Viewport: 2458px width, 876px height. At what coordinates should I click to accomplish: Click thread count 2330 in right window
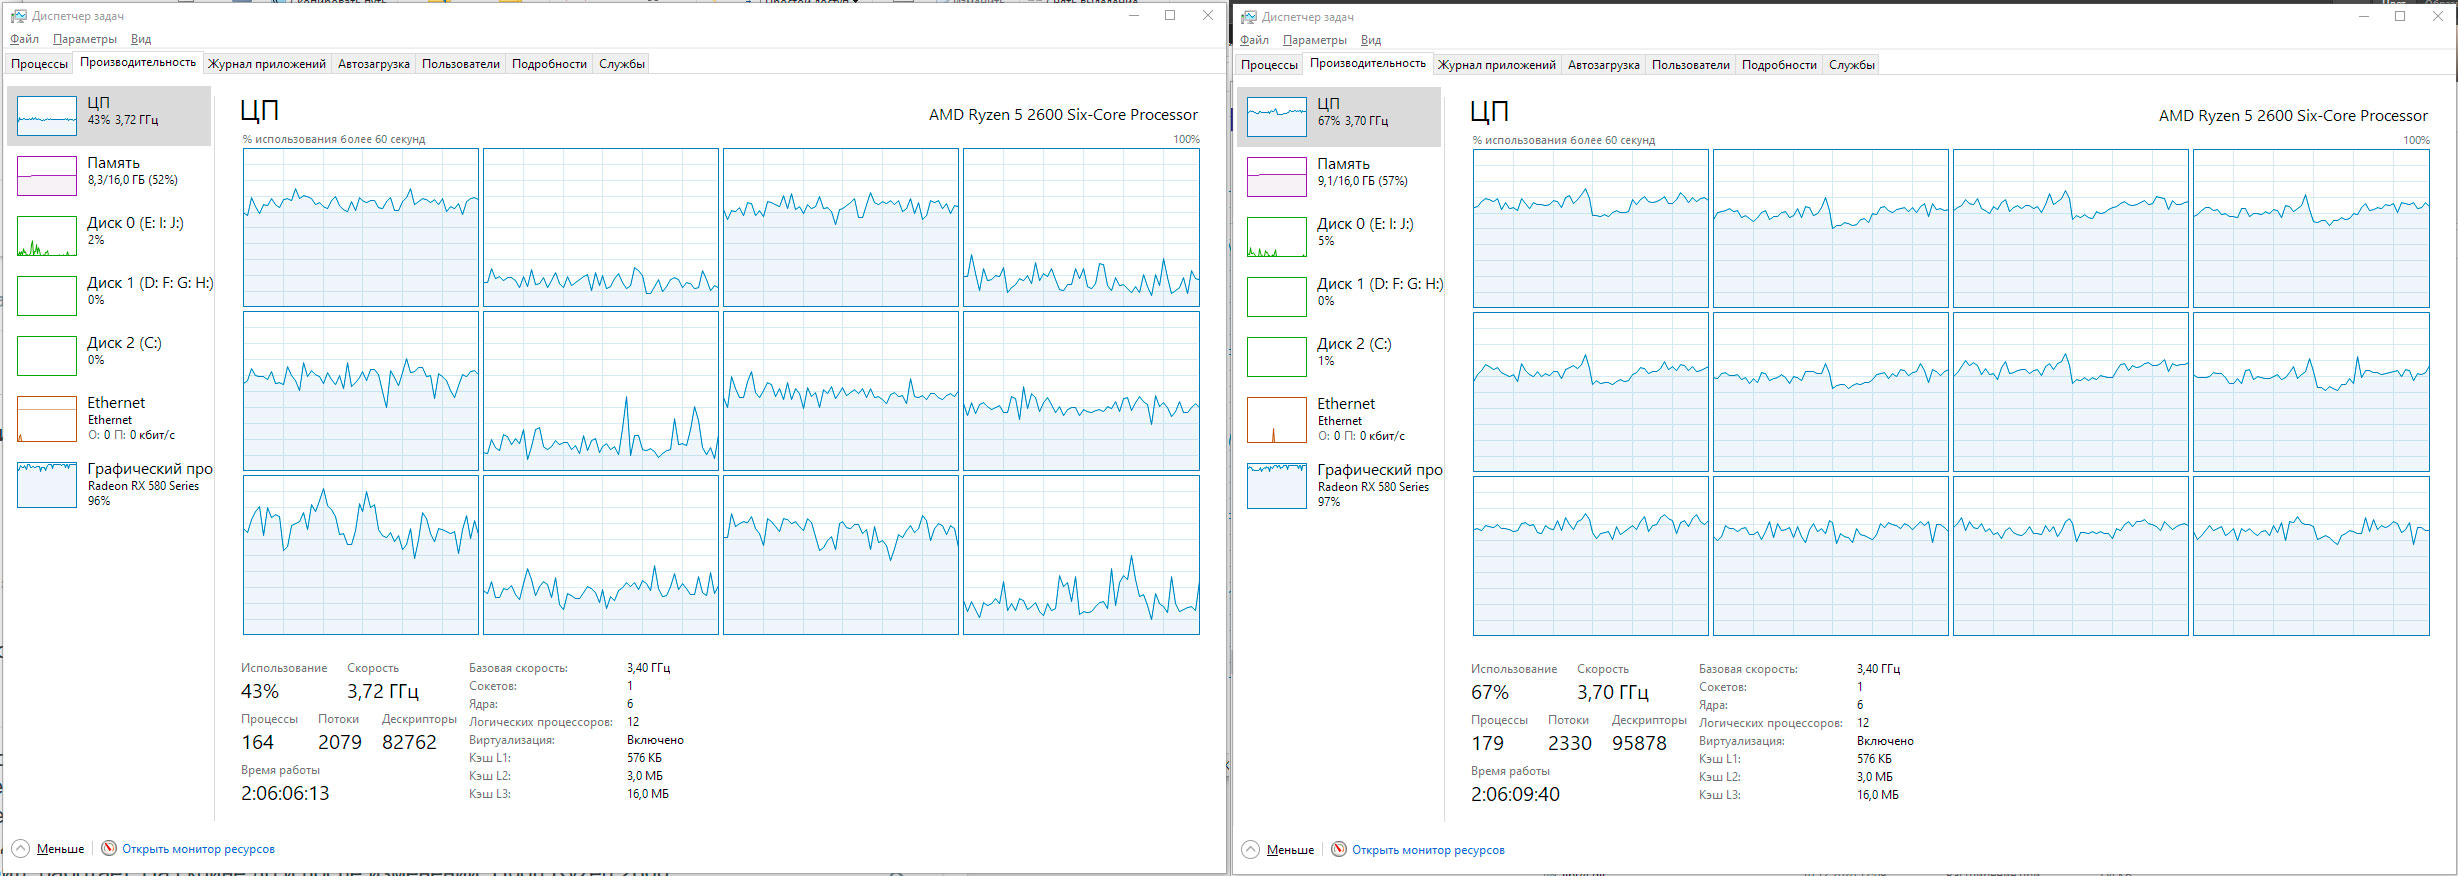click(x=1569, y=743)
